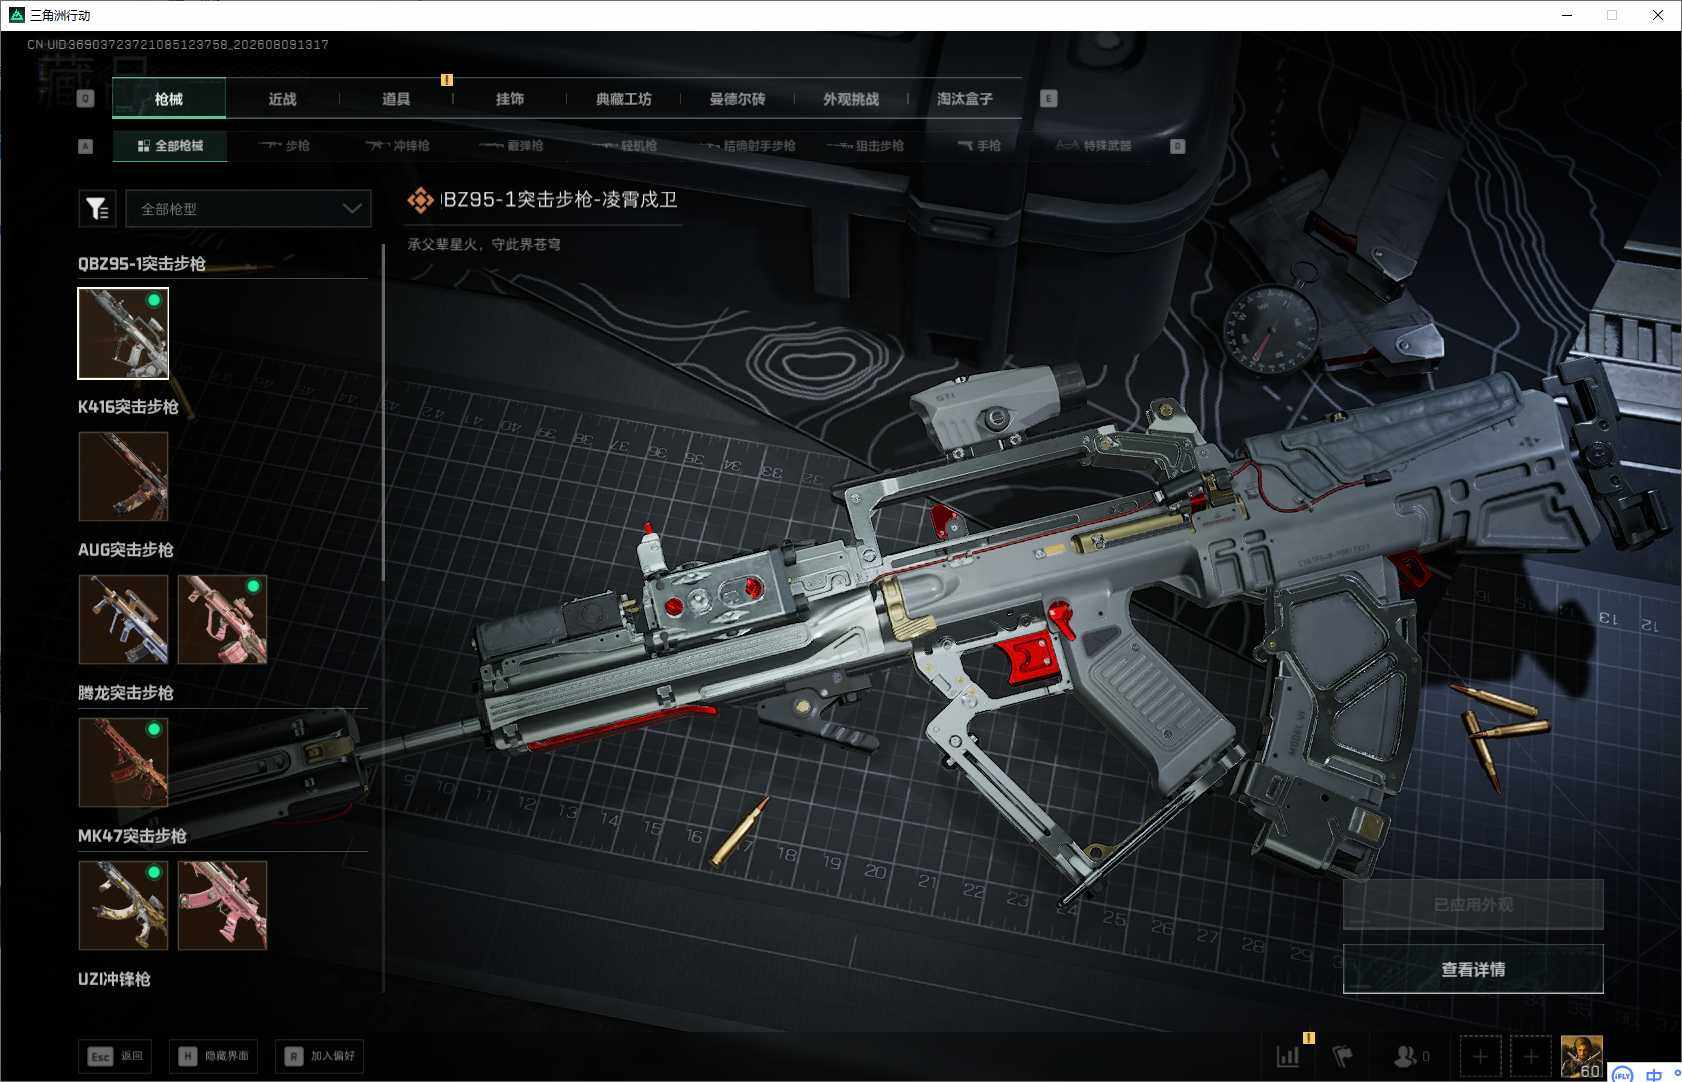Click the Q previous-category key icon

(86, 98)
